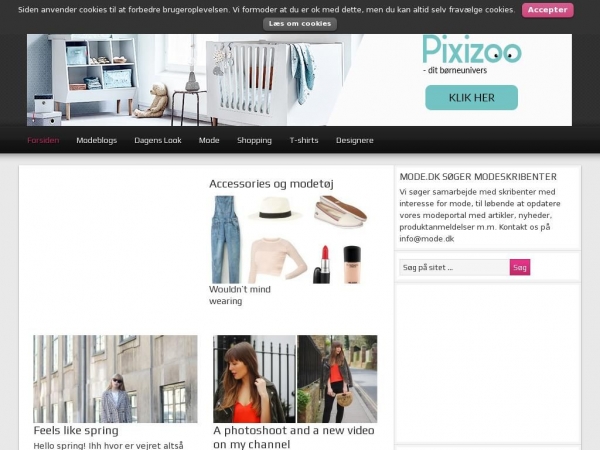
Task: Select the white hat product image
Action: pyautogui.click(x=275, y=209)
